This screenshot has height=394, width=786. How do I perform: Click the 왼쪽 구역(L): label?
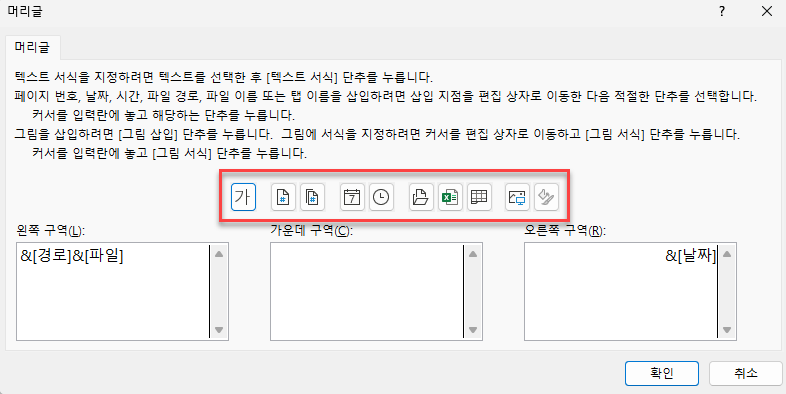[50, 231]
